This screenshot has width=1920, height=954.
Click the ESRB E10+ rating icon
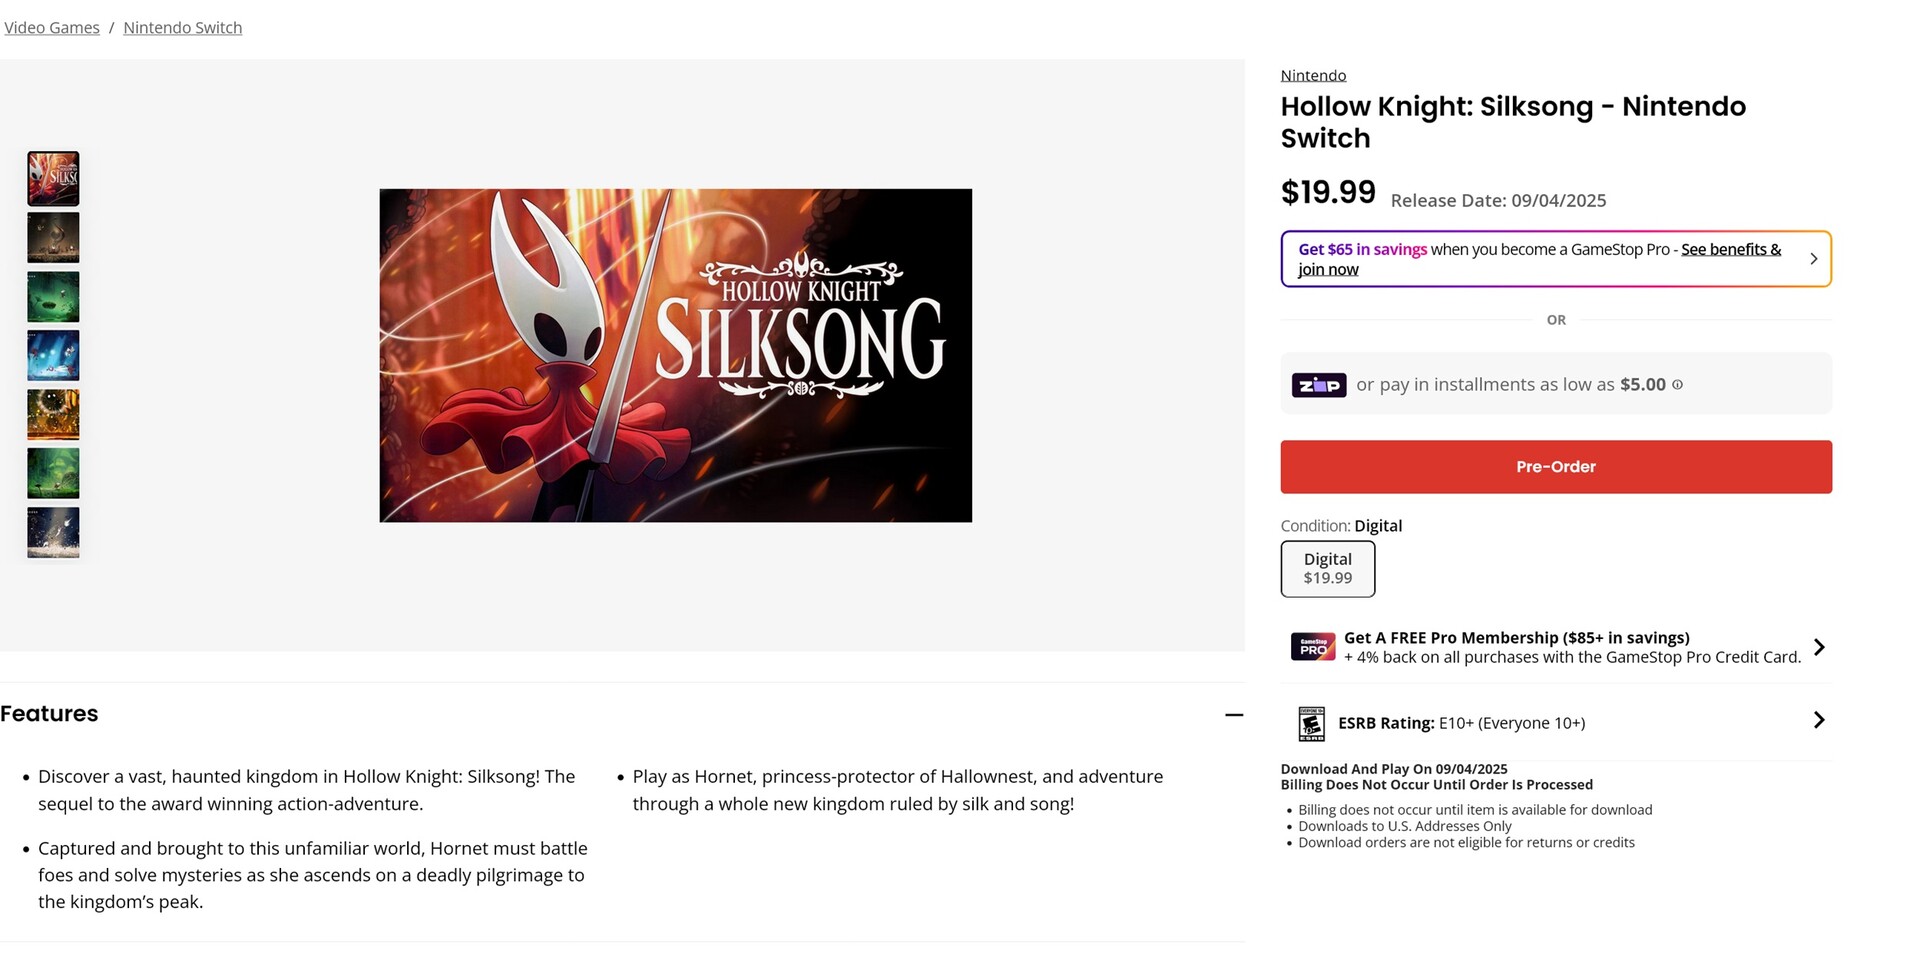1311,723
